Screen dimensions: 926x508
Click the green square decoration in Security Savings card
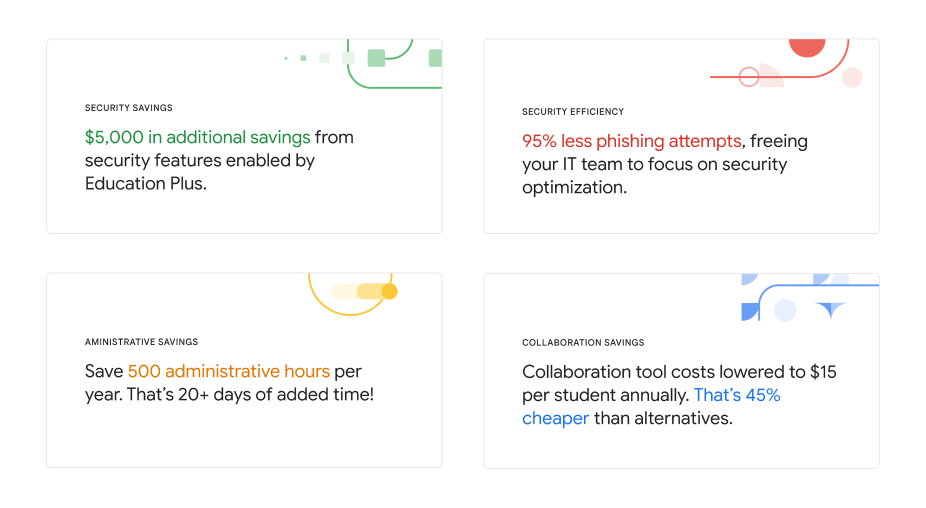click(x=376, y=58)
